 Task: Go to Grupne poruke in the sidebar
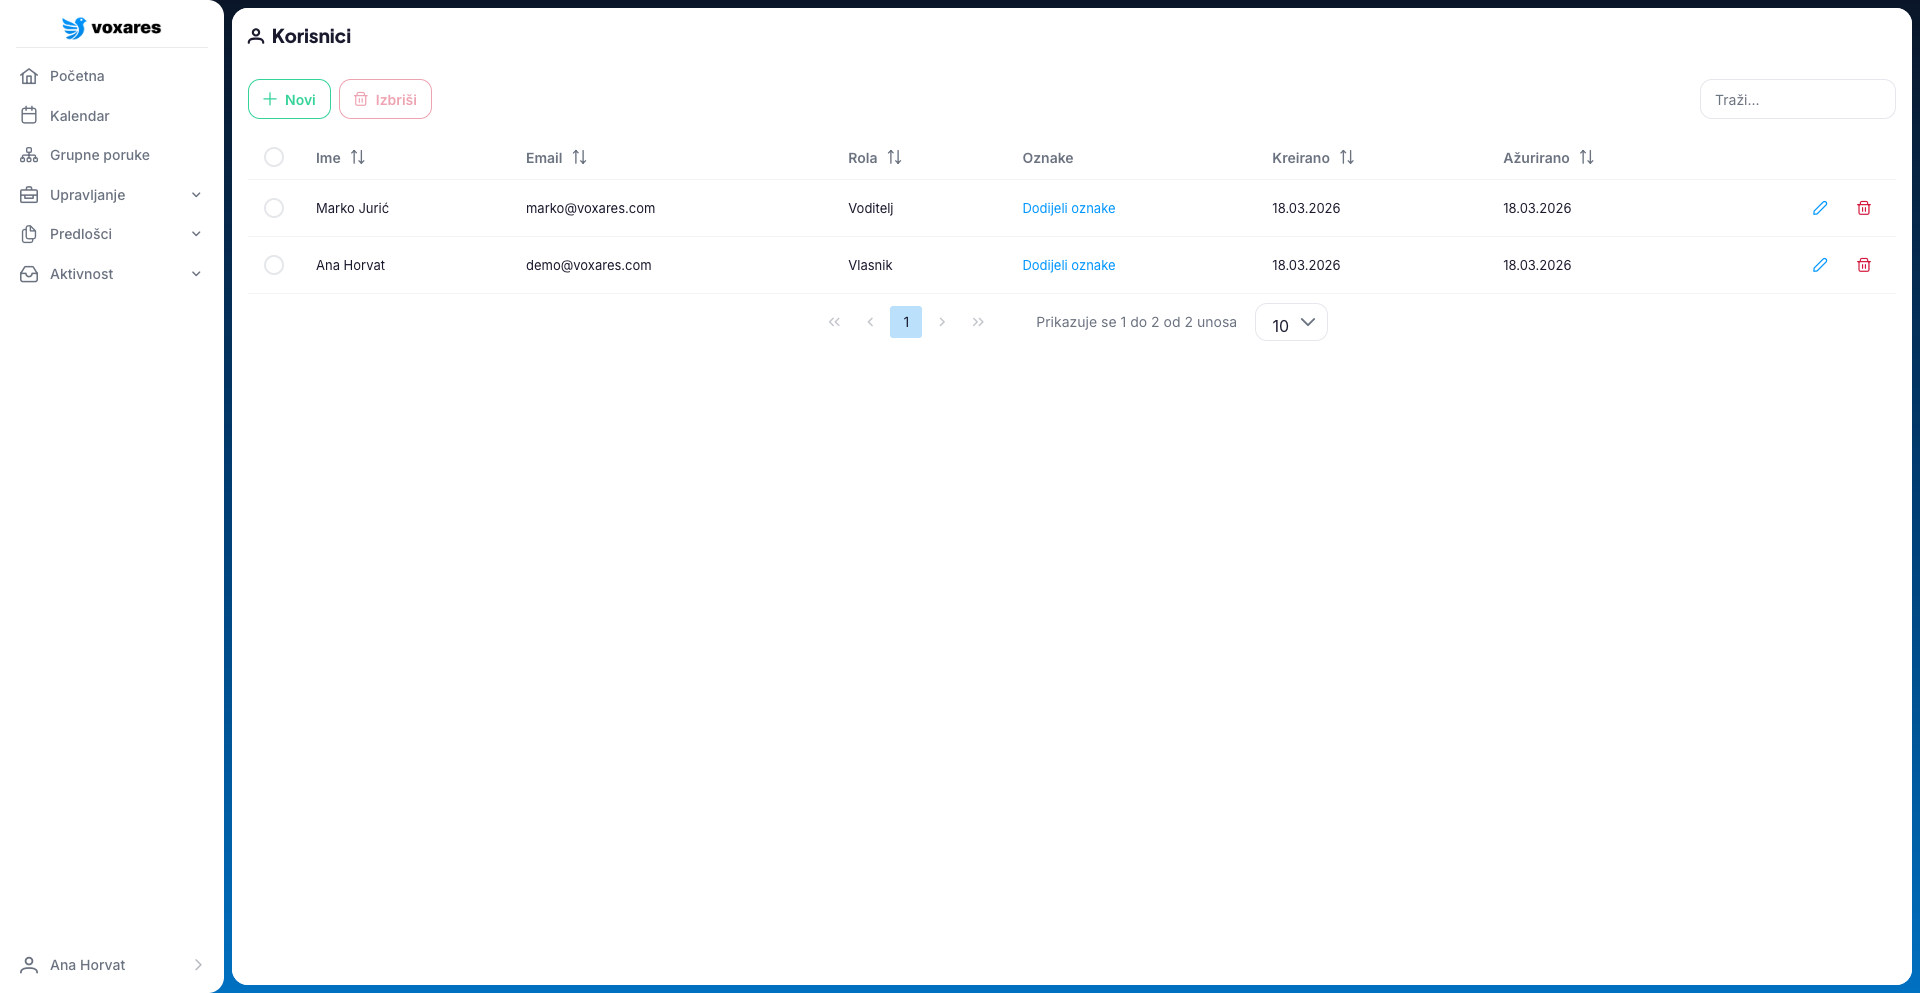99,155
